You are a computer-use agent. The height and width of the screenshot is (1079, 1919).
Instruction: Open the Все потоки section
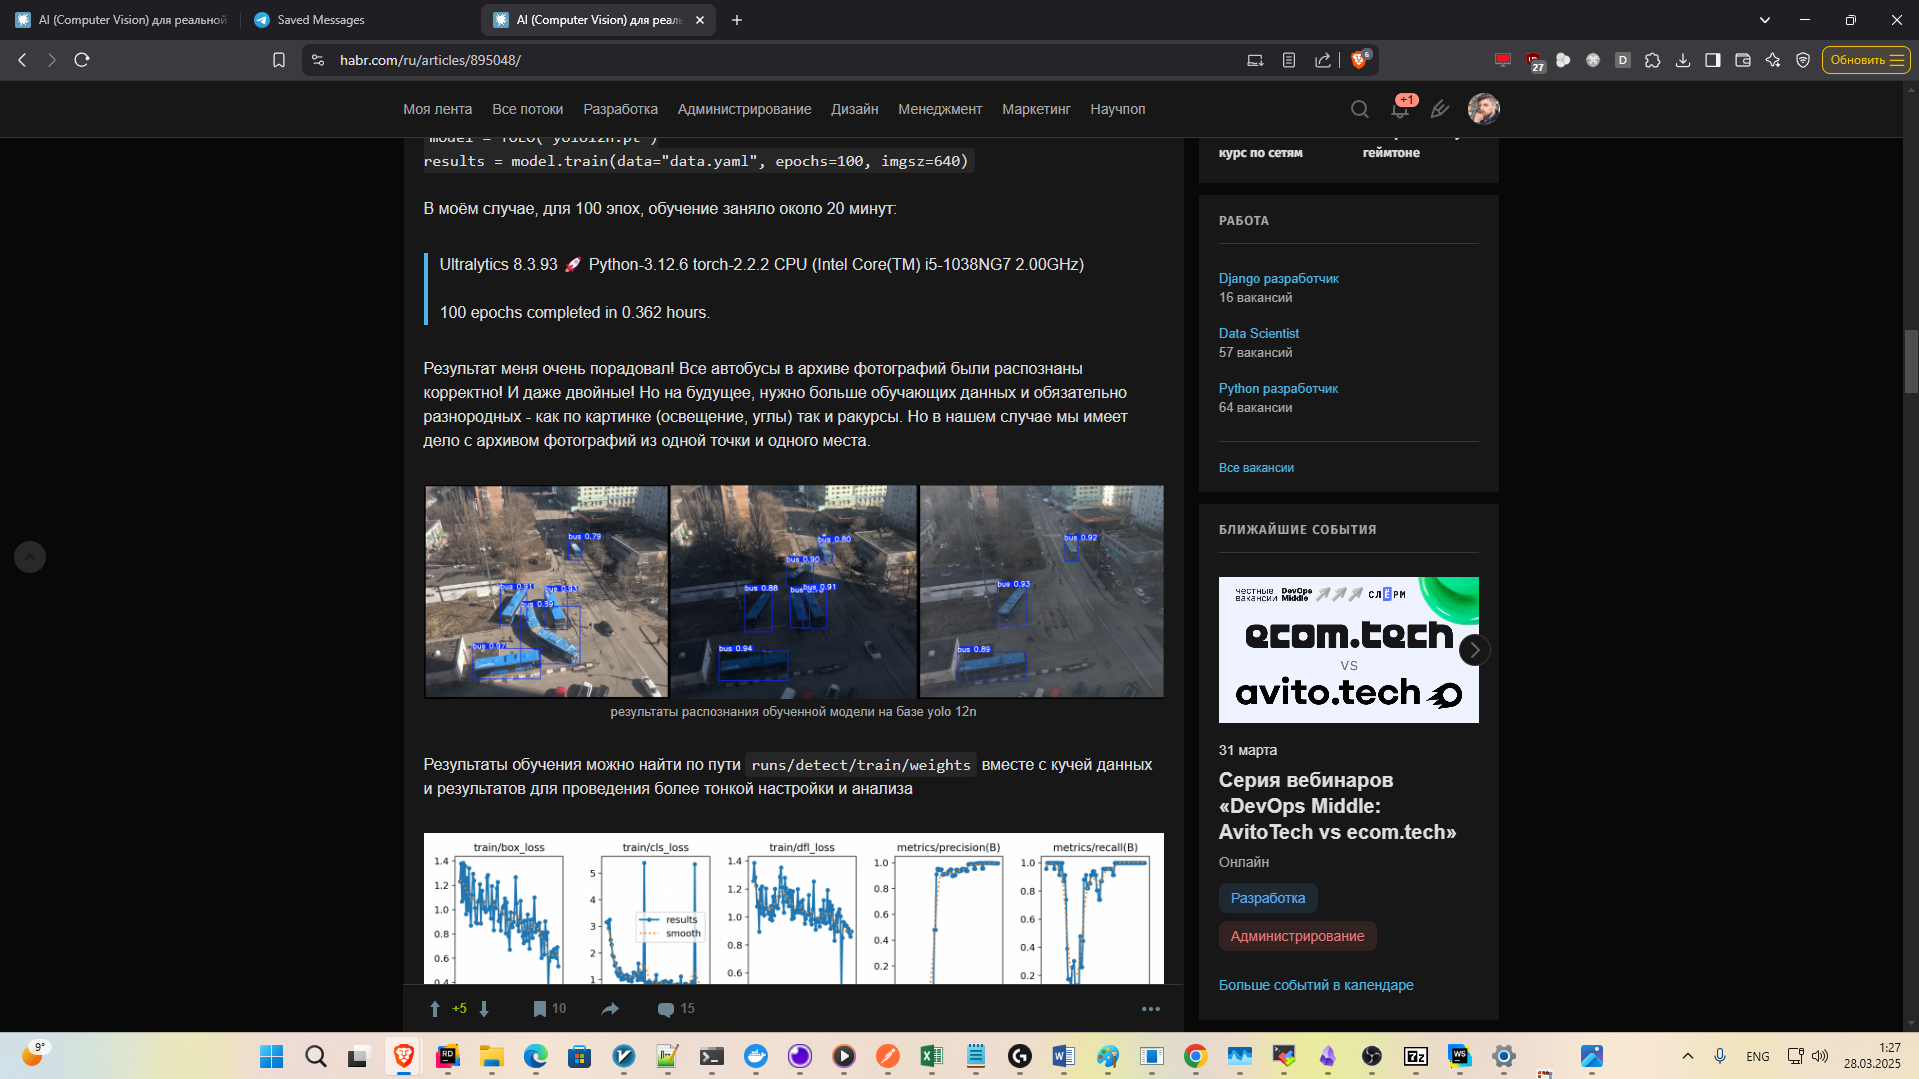point(527,109)
